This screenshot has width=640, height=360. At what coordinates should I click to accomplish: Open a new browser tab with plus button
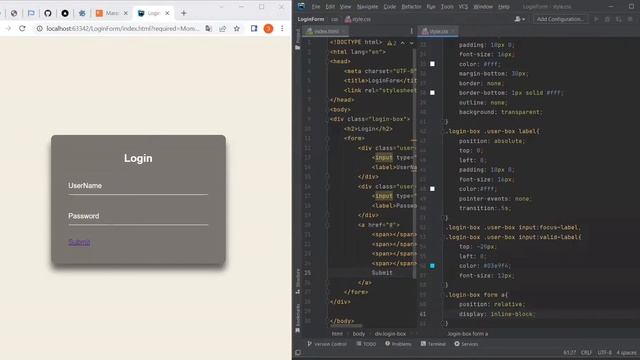[x=183, y=13]
